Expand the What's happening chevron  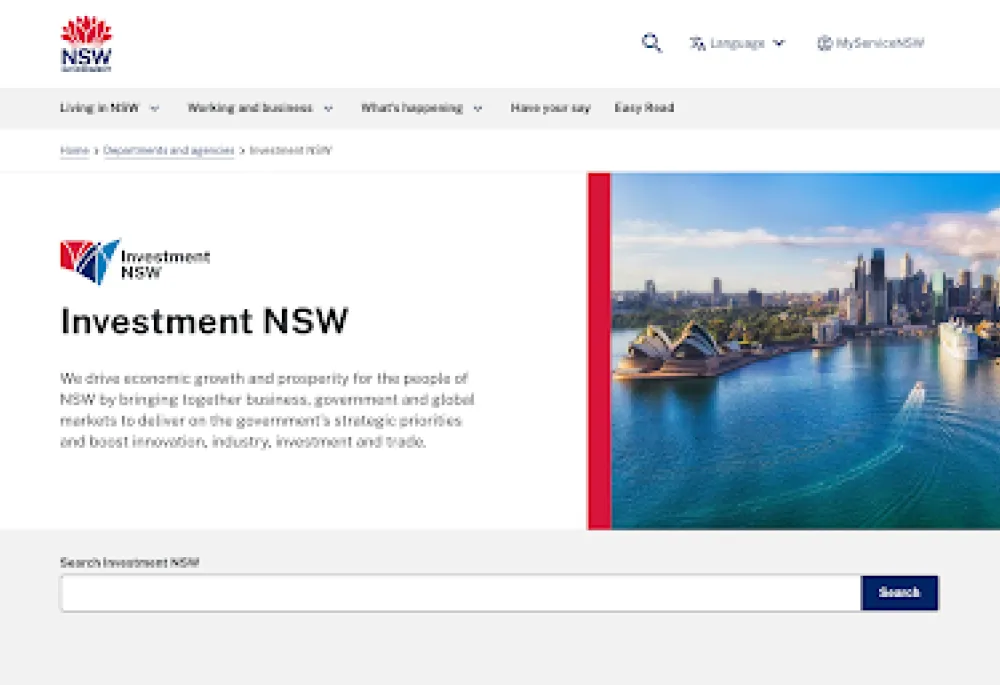[x=478, y=108]
